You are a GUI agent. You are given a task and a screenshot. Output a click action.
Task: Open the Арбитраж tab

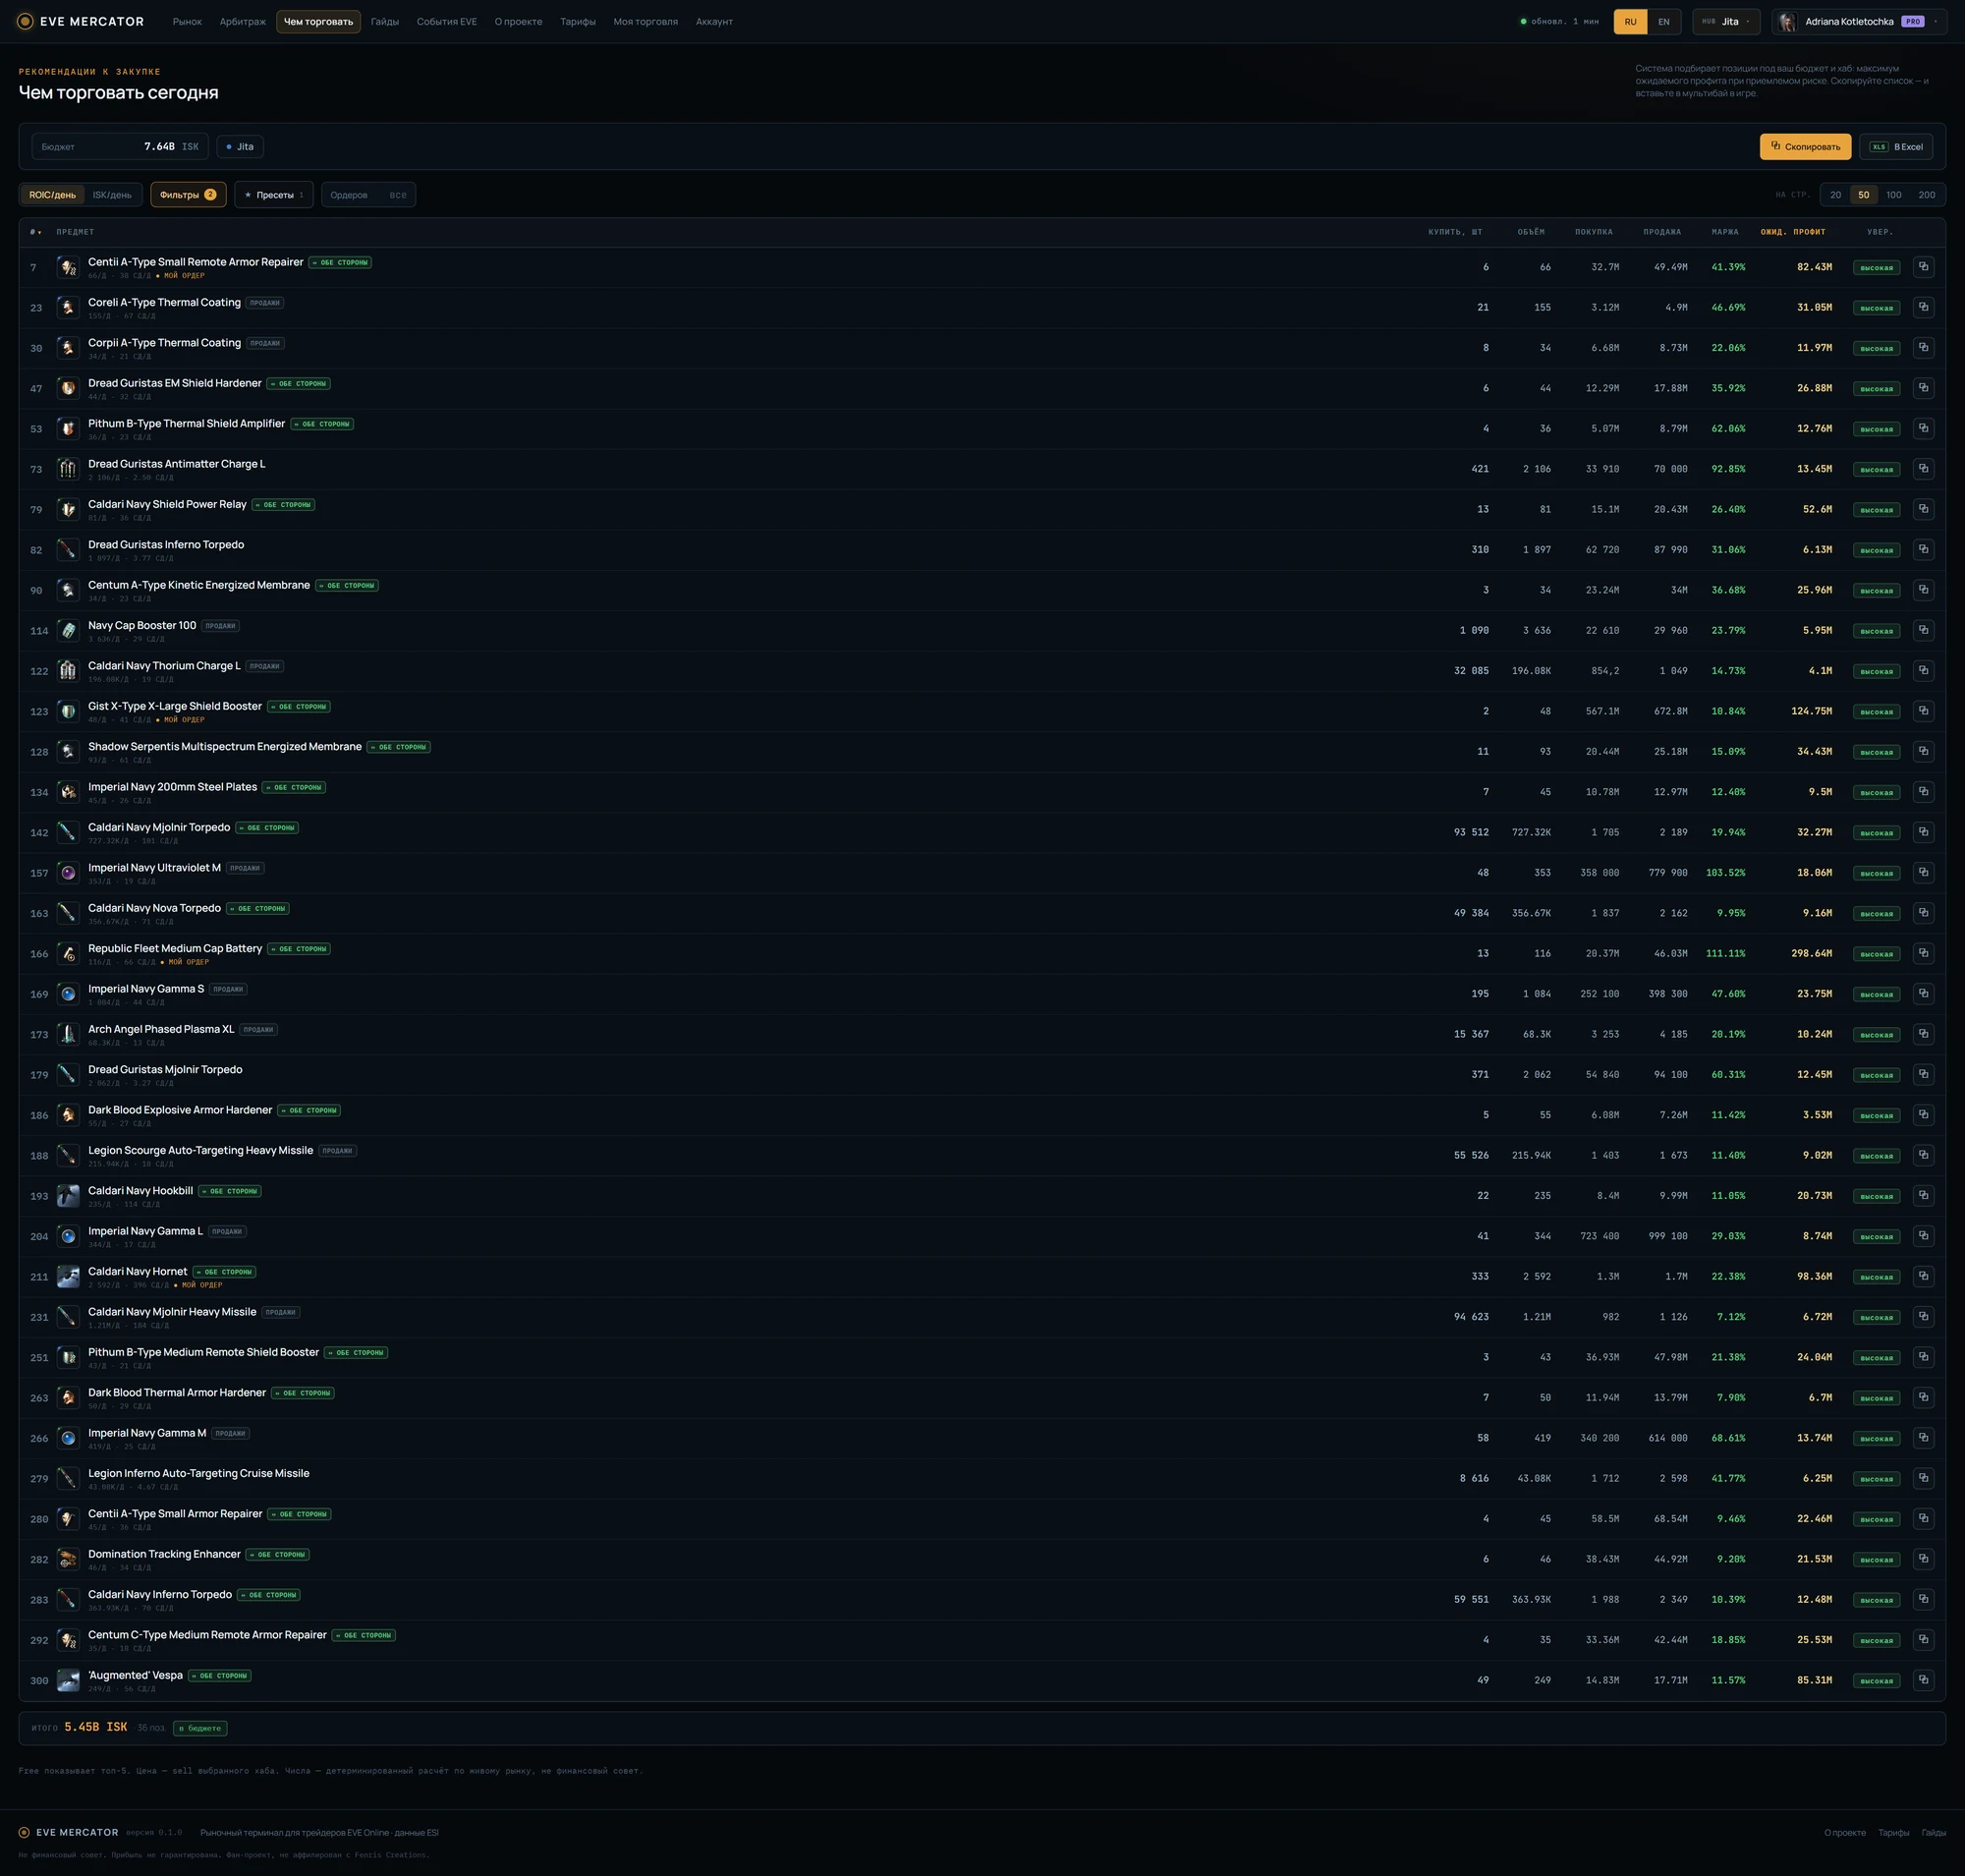243,21
